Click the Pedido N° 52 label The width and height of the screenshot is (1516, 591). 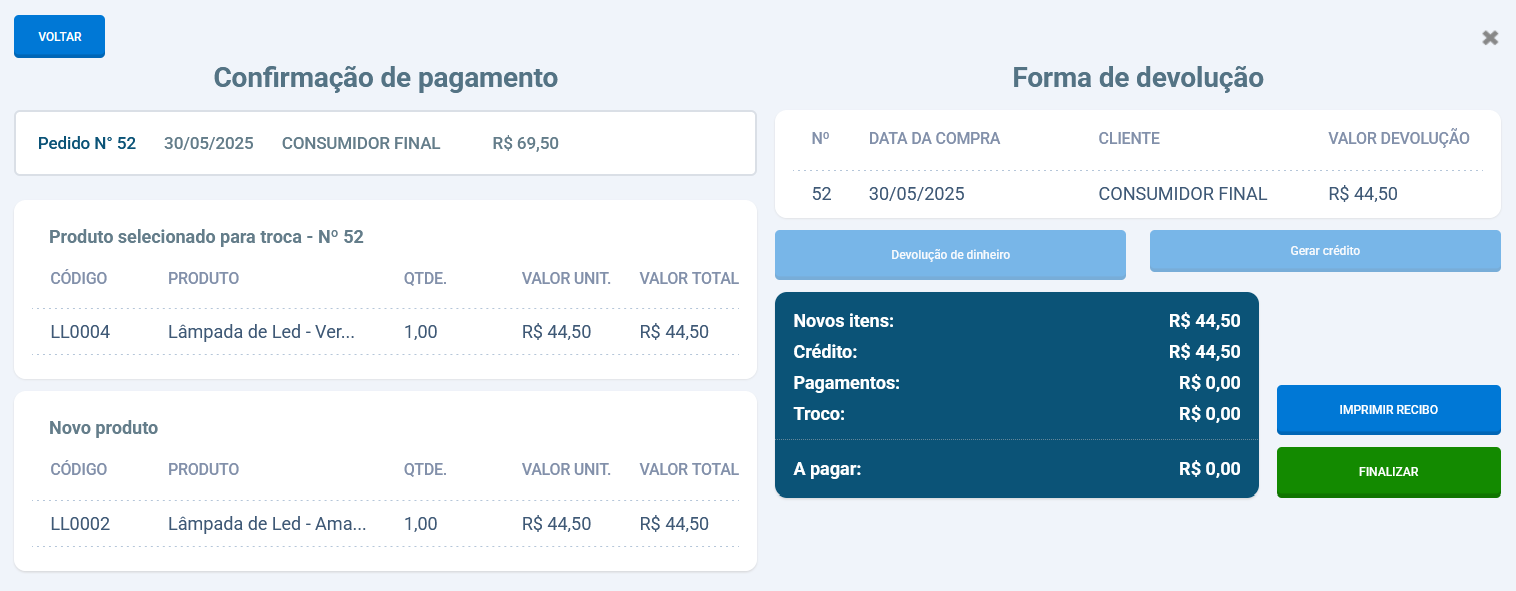[87, 143]
